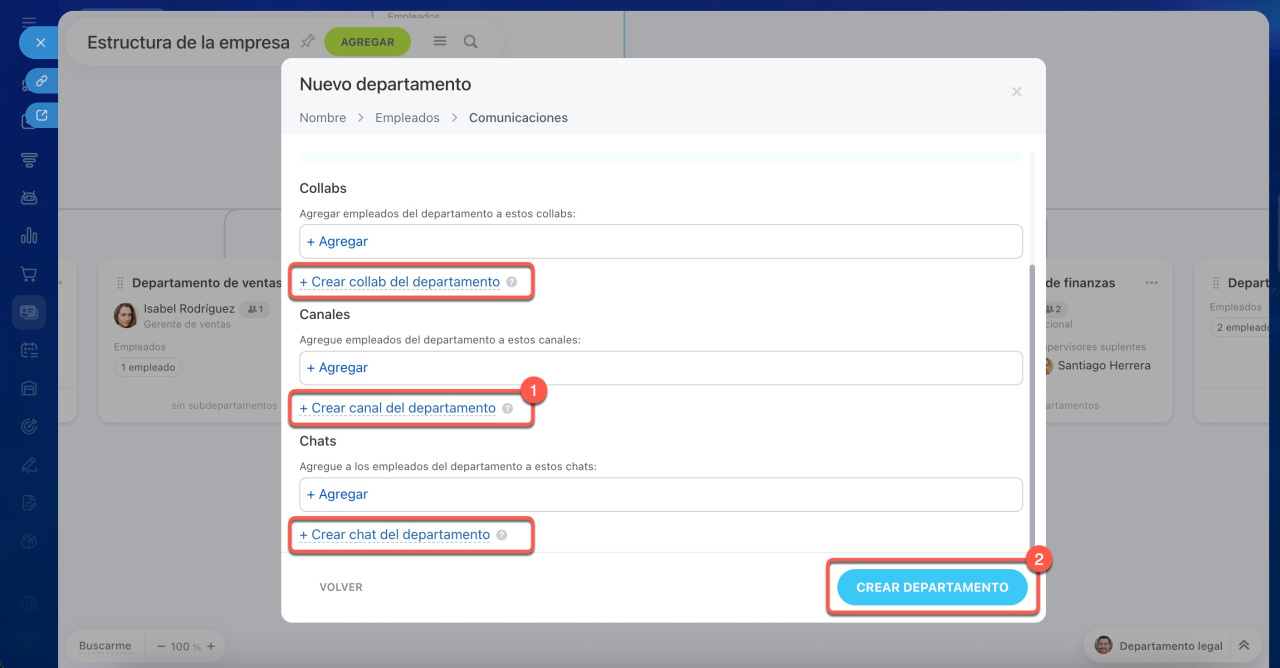The image size is (1280, 668).
Task: Close the Nuevo departamento dialog
Action: (x=1016, y=91)
